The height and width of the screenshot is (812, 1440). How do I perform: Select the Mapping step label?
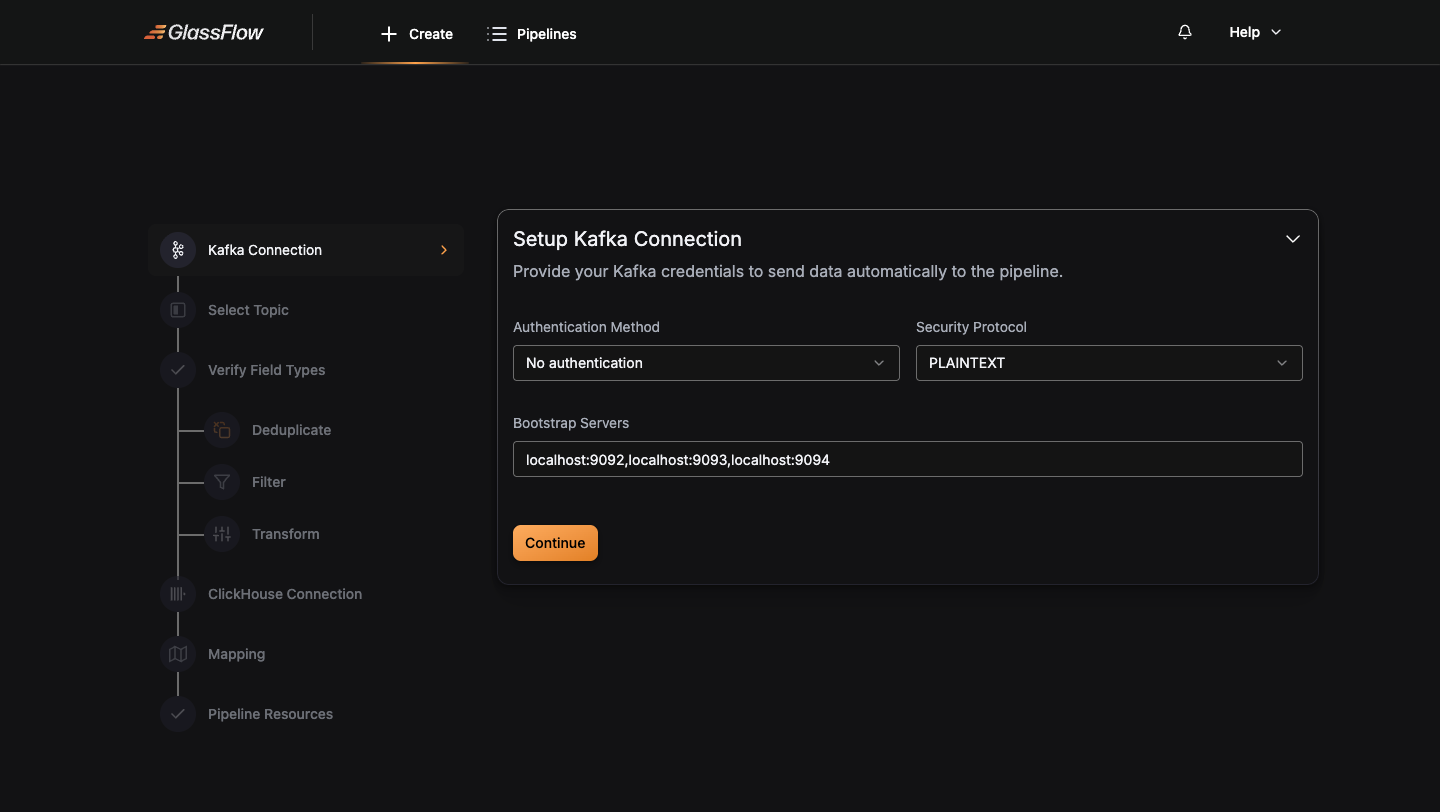point(237,654)
